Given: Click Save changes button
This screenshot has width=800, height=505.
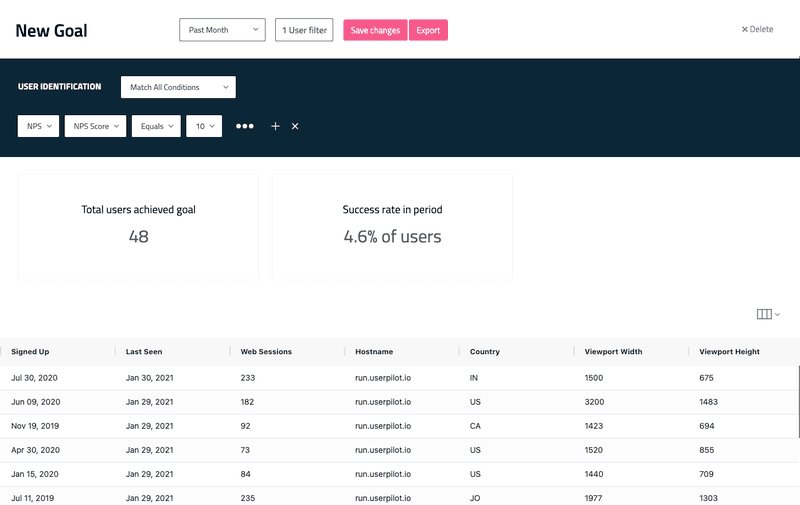Looking at the screenshot, I should 375,30.
